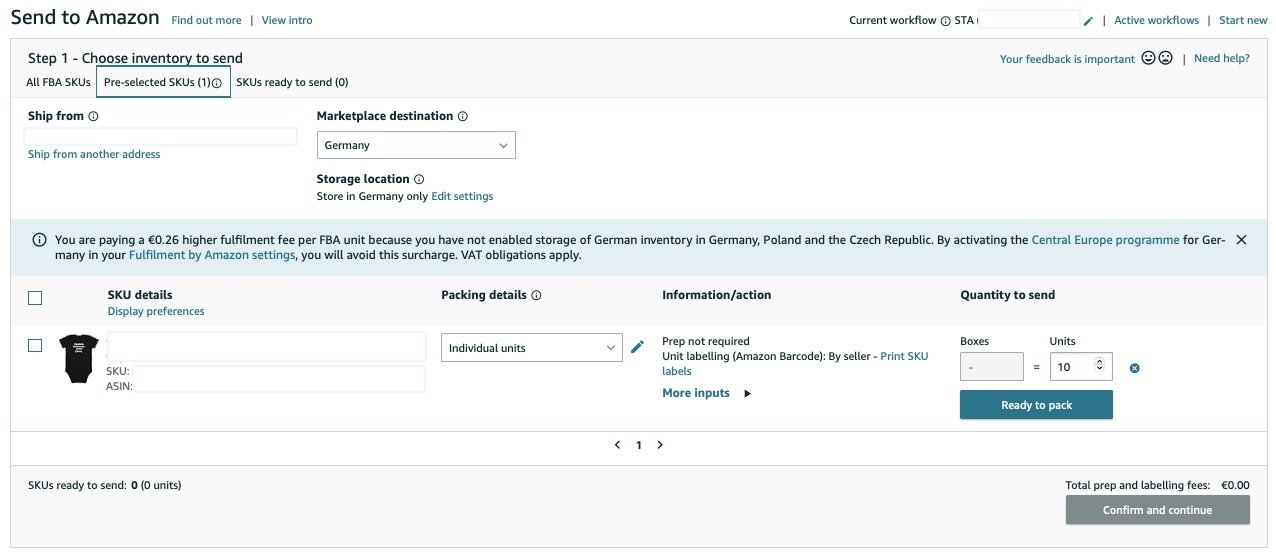The height and width of the screenshot is (552, 1276).
Task: Edit the current workflow name pencil icon
Action: (1088, 21)
